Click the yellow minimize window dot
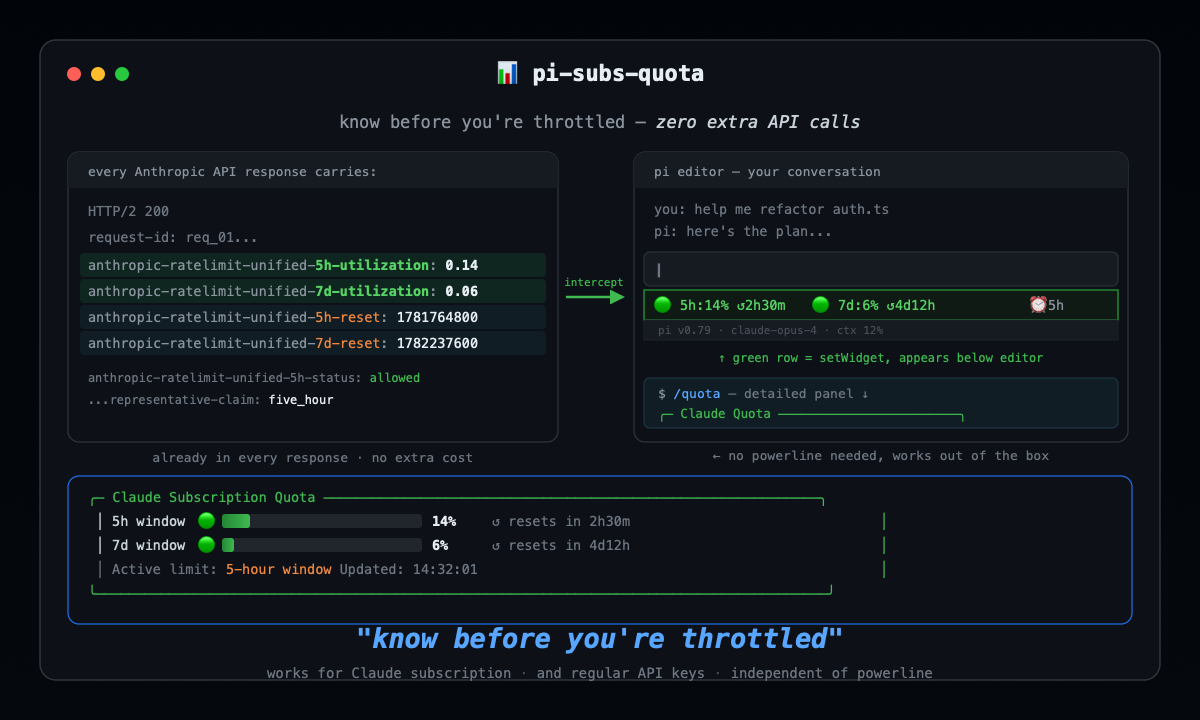1200x720 pixels. pyautogui.click(x=98, y=74)
